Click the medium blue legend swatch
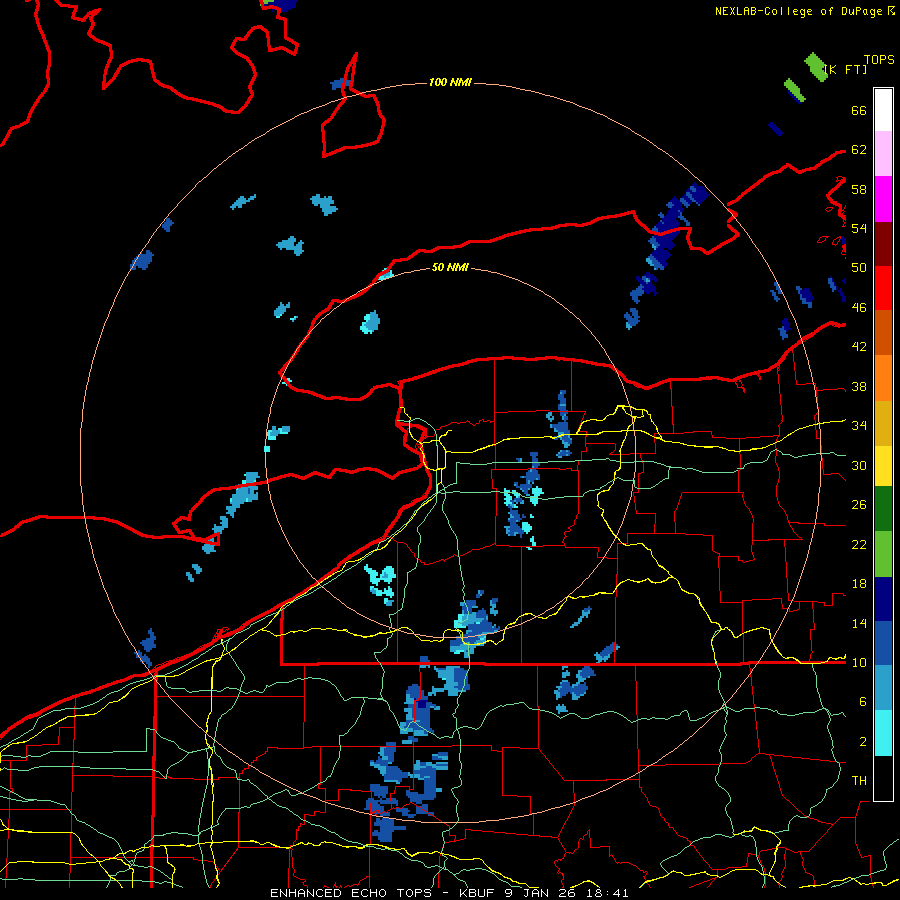Screen dimensions: 900x900 click(x=883, y=643)
